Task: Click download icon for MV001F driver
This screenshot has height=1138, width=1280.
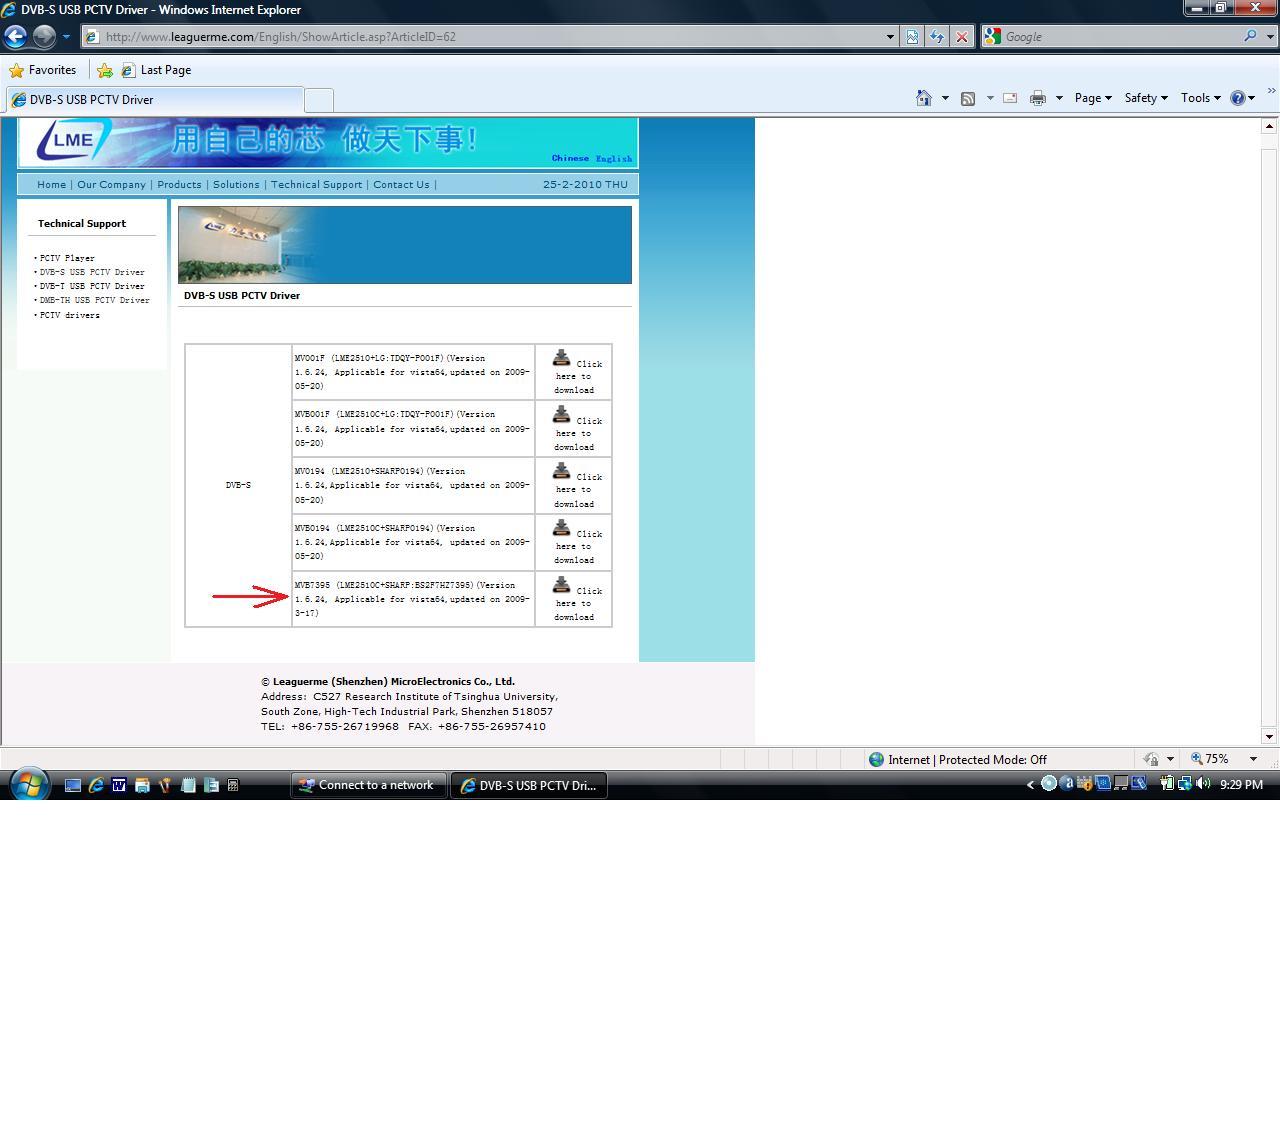Action: click(x=561, y=358)
